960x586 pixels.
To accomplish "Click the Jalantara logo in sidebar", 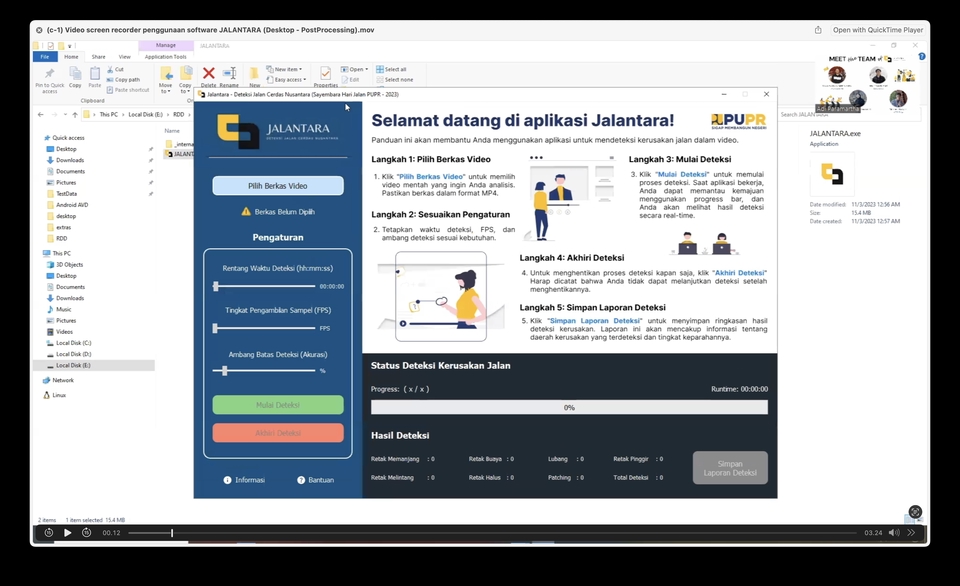I will coord(278,130).
